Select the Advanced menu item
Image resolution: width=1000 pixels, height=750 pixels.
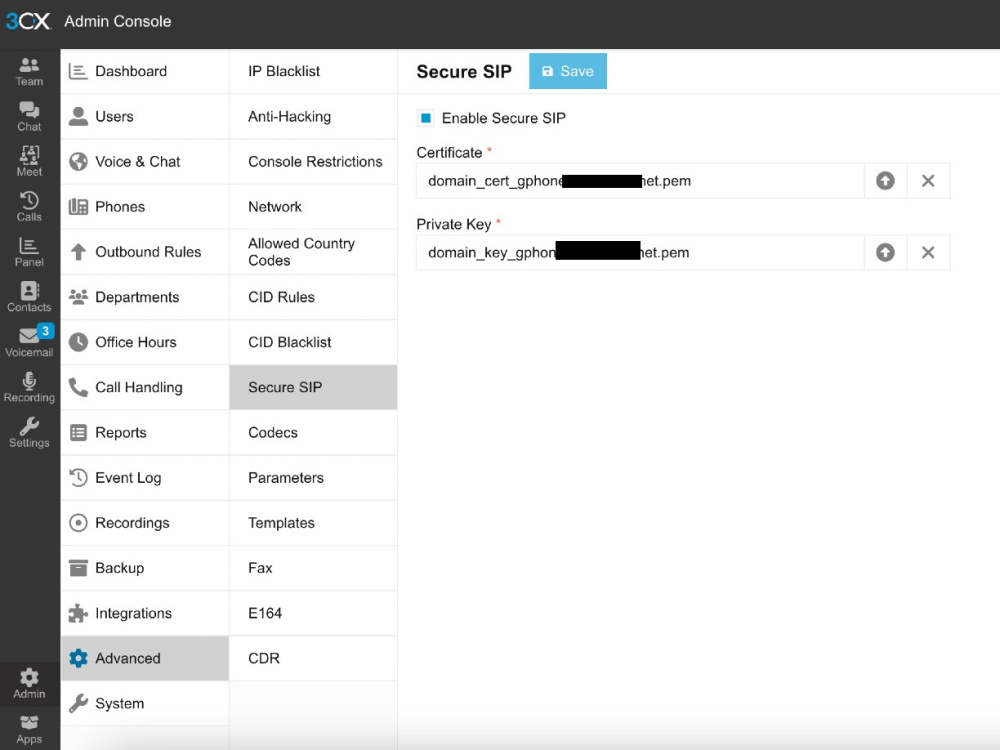click(145, 658)
